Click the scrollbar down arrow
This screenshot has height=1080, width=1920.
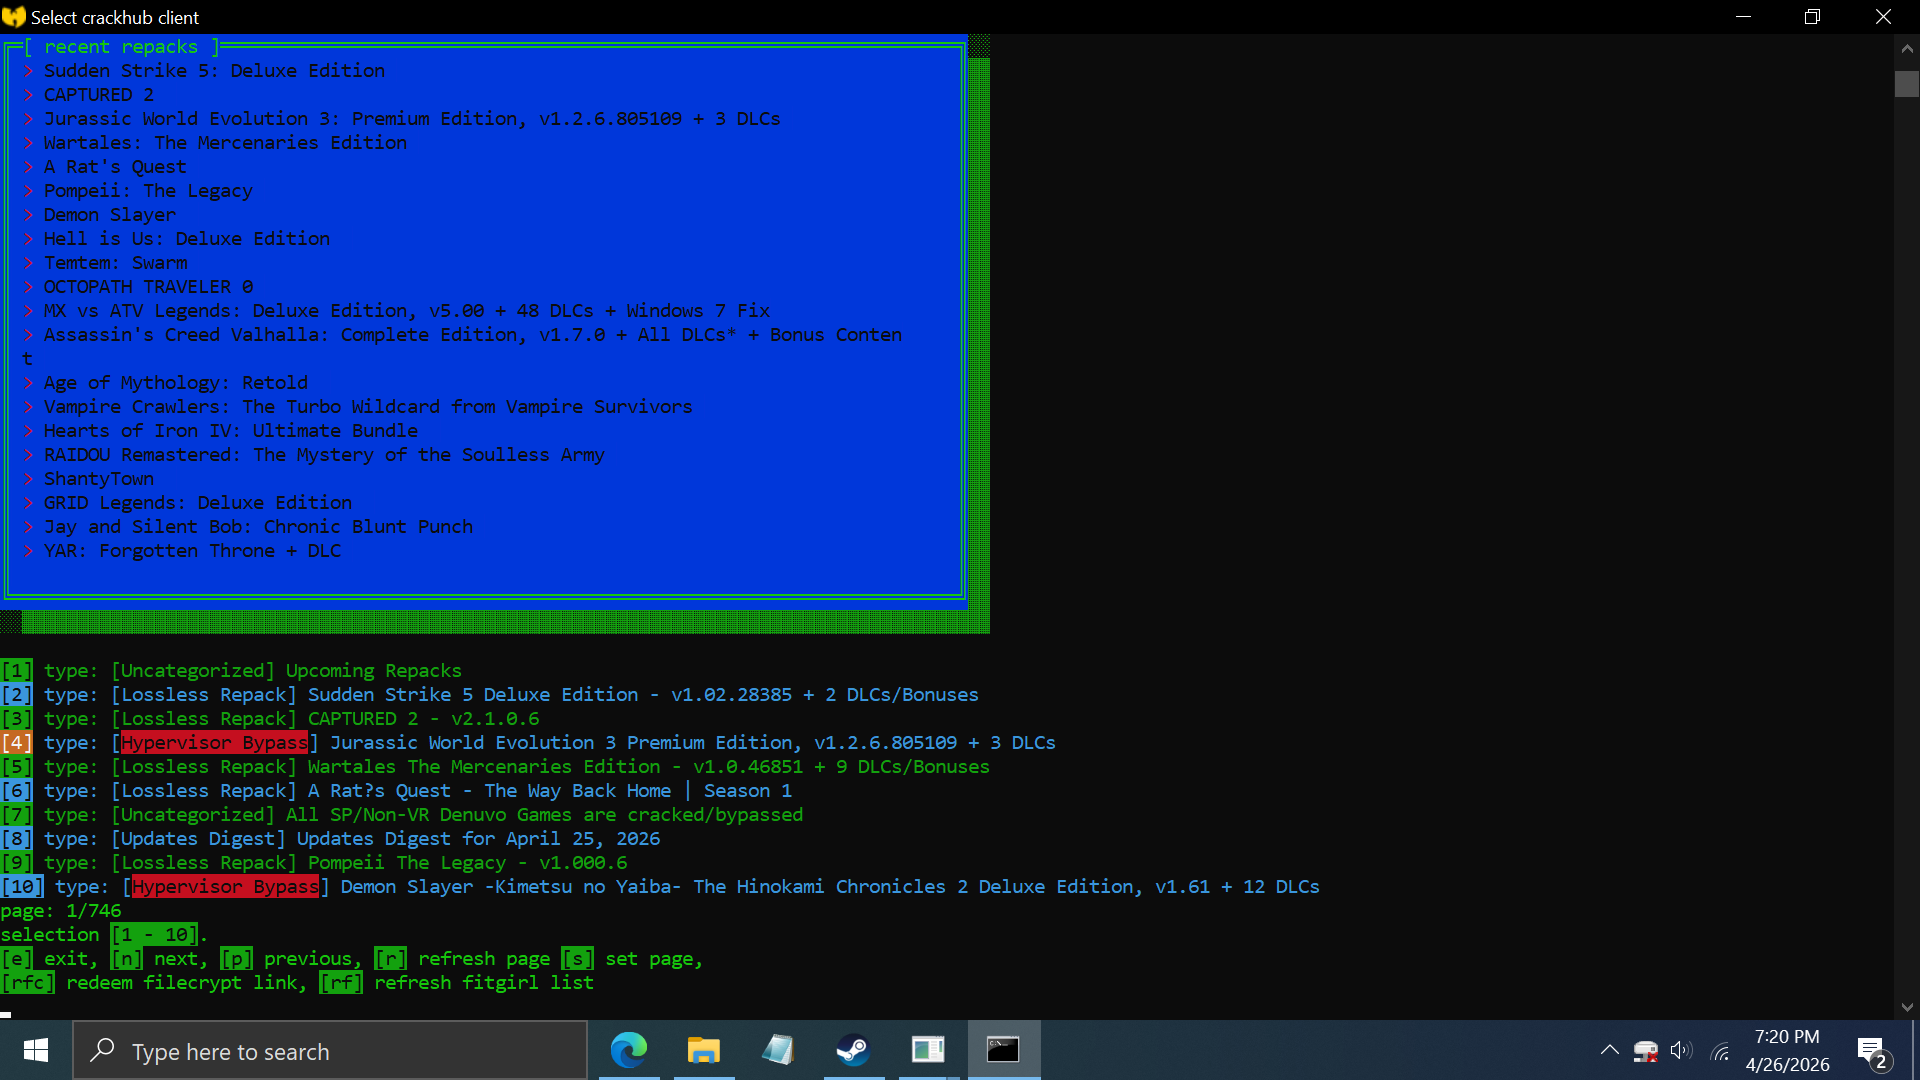[1906, 1007]
